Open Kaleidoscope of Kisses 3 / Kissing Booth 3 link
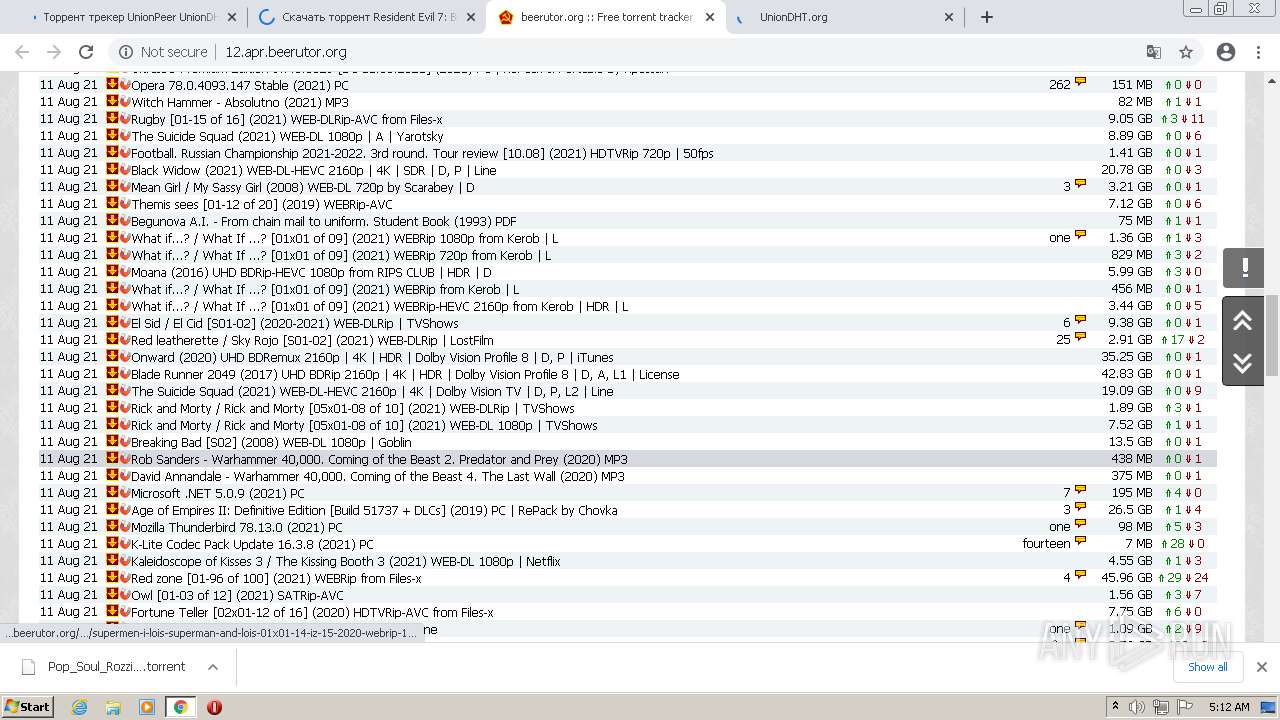This screenshot has width=1280, height=720. coord(345,561)
